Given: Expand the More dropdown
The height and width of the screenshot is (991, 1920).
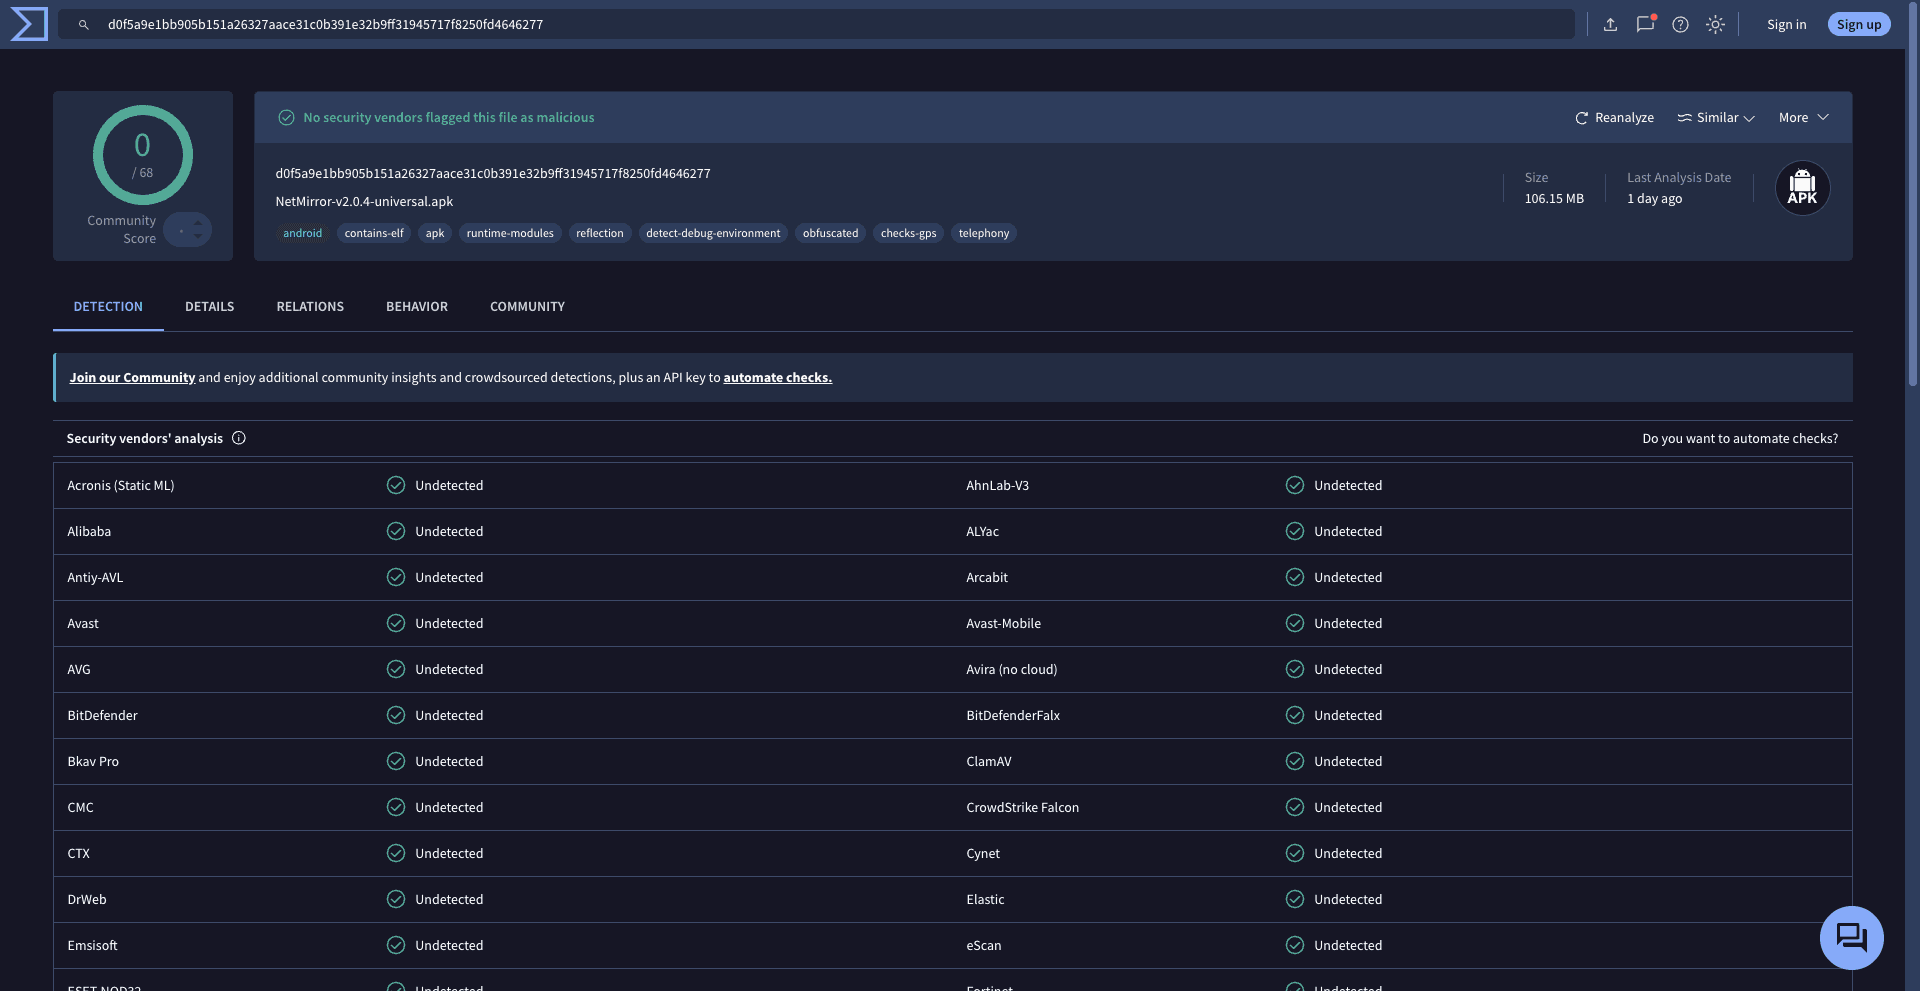Looking at the screenshot, I should click(1803, 118).
